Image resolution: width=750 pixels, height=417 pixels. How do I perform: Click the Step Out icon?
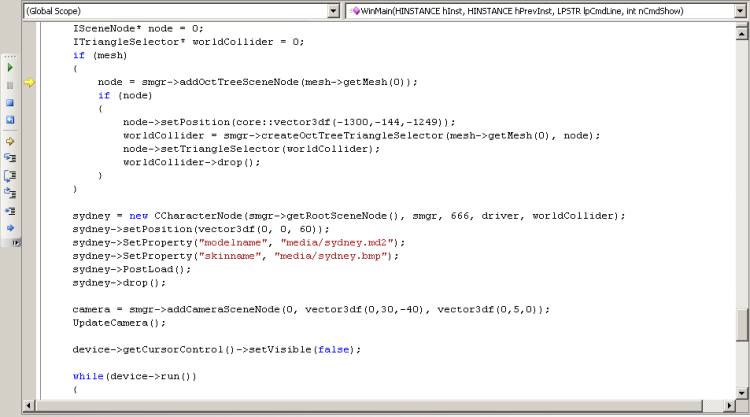10,193
